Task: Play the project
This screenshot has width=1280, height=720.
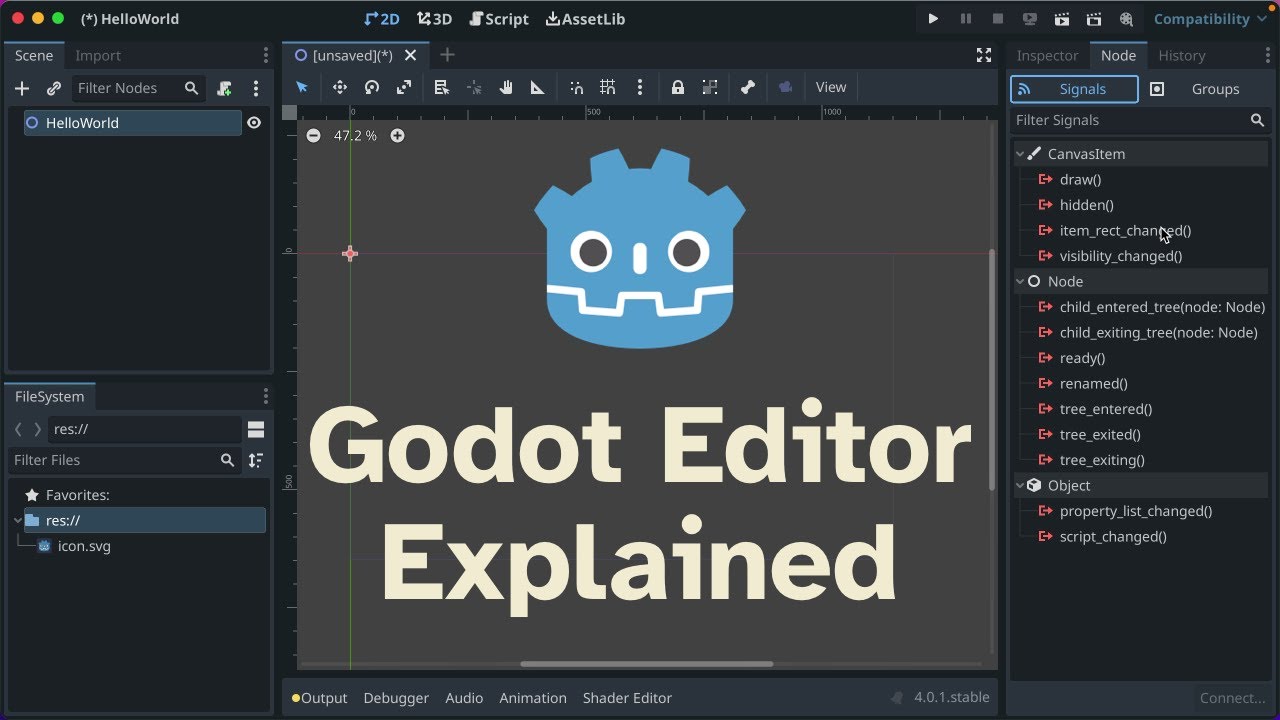Action: click(x=933, y=19)
